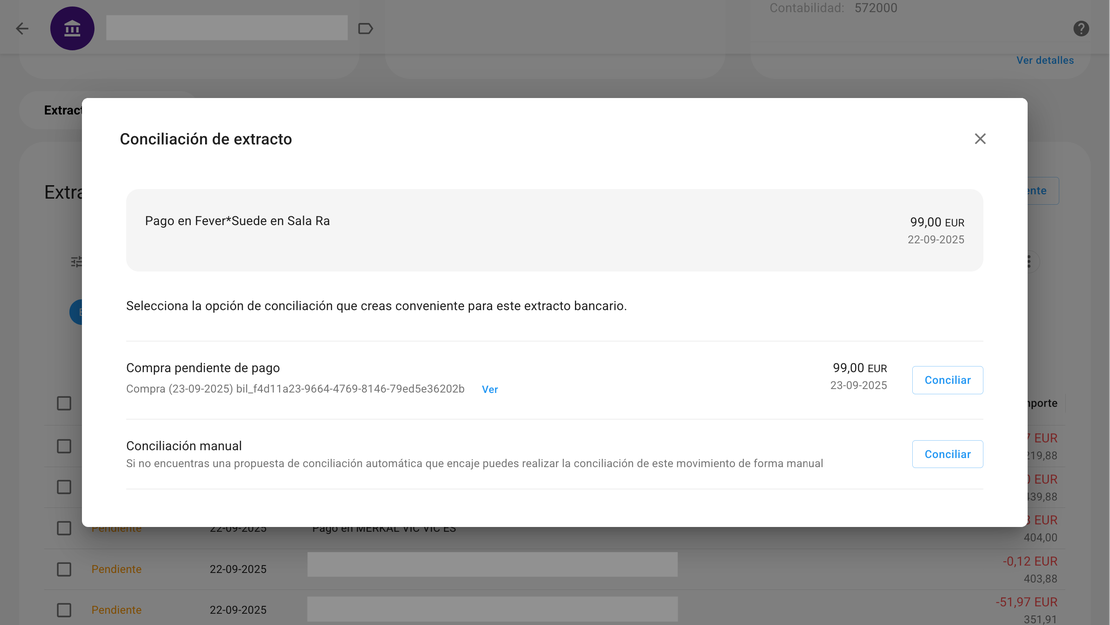
Task: Switch to the Extractos tab
Action: pyautogui.click(x=62, y=110)
